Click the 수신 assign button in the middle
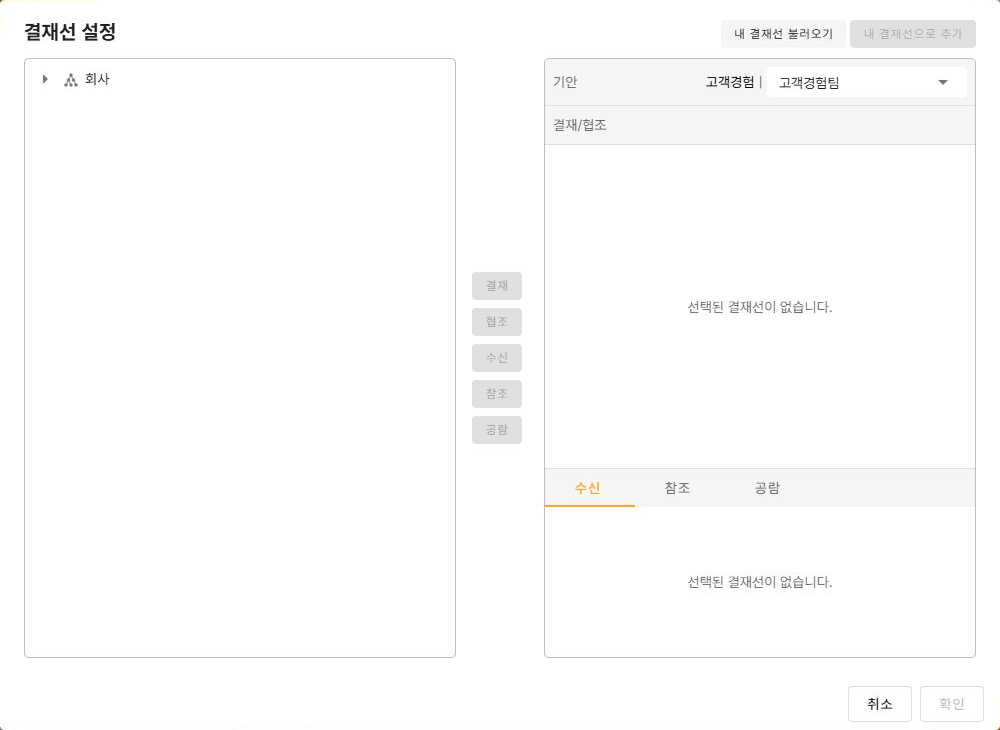Viewport: 1000px width, 730px height. pyautogui.click(x=497, y=358)
